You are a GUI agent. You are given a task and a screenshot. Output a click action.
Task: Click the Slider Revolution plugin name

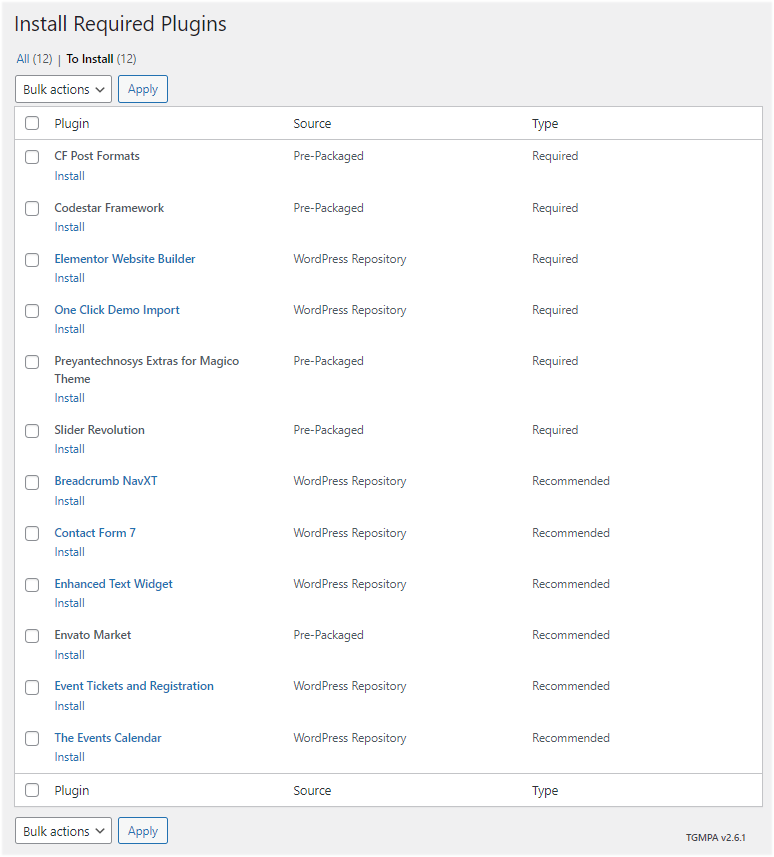(99, 430)
